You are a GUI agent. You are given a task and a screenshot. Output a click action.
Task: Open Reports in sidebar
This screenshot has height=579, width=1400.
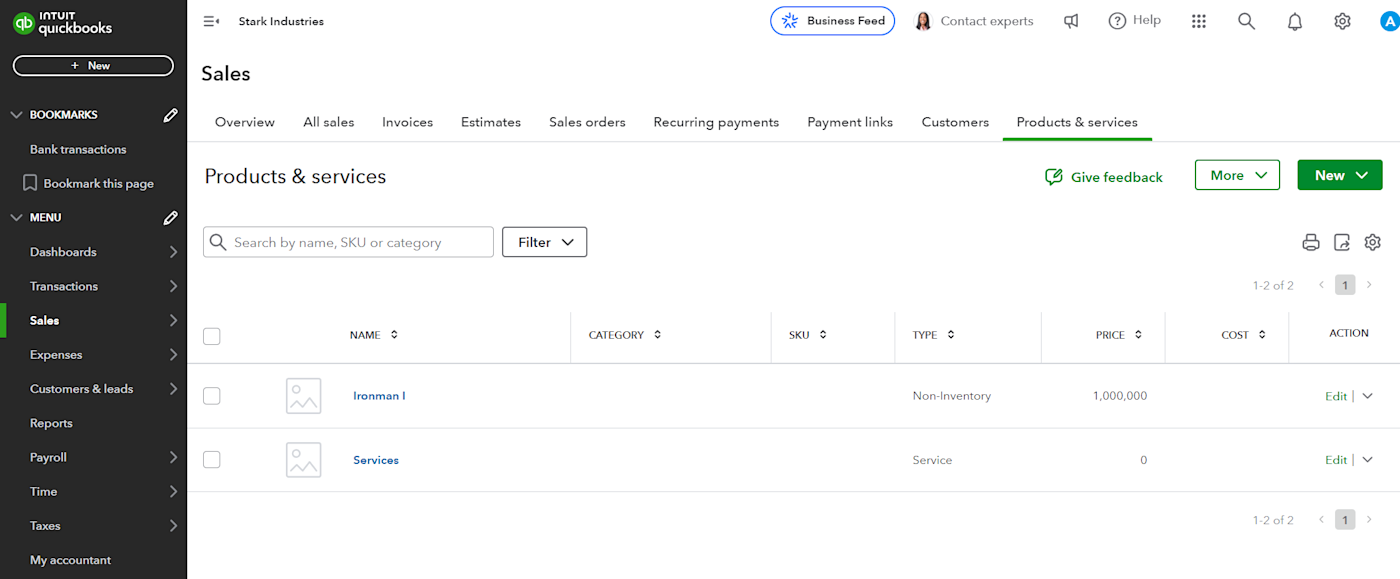tap(51, 423)
